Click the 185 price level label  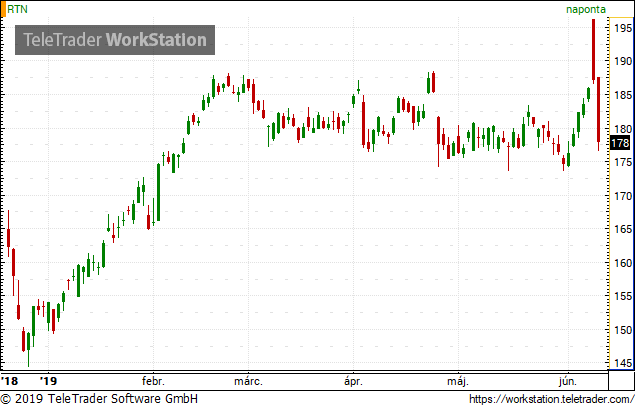pos(623,95)
